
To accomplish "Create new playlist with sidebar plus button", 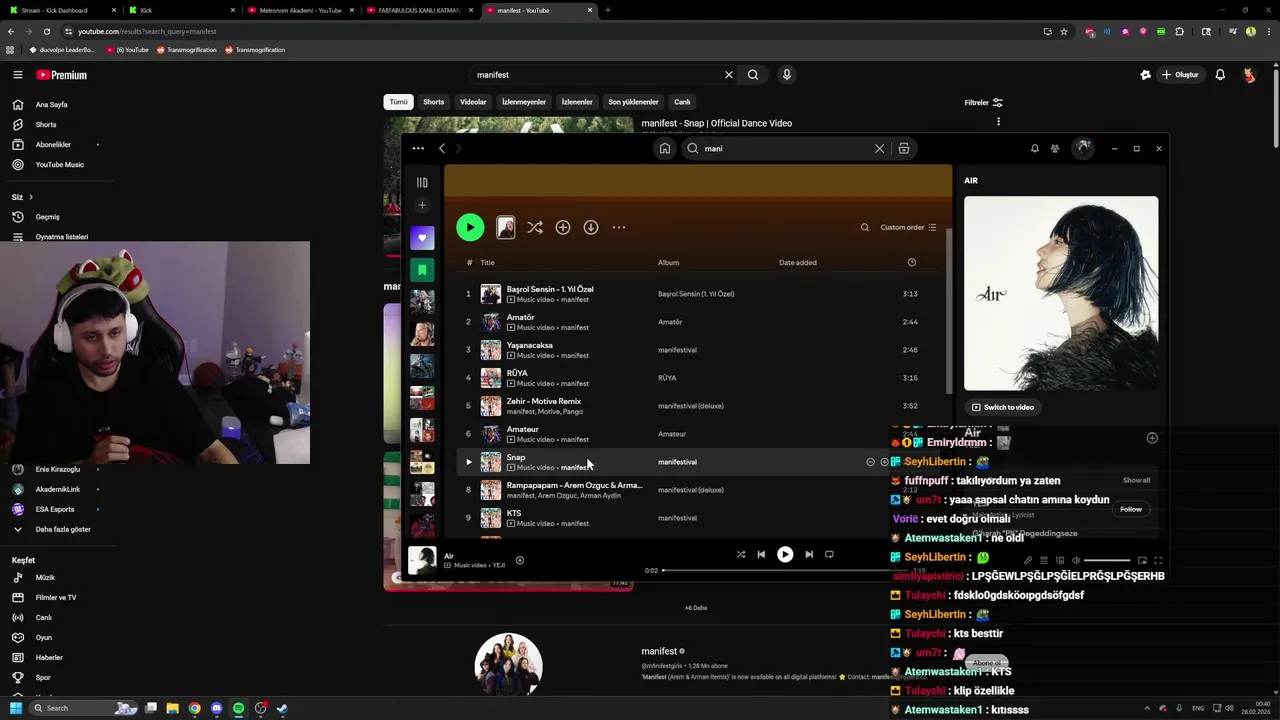I will pos(422,205).
